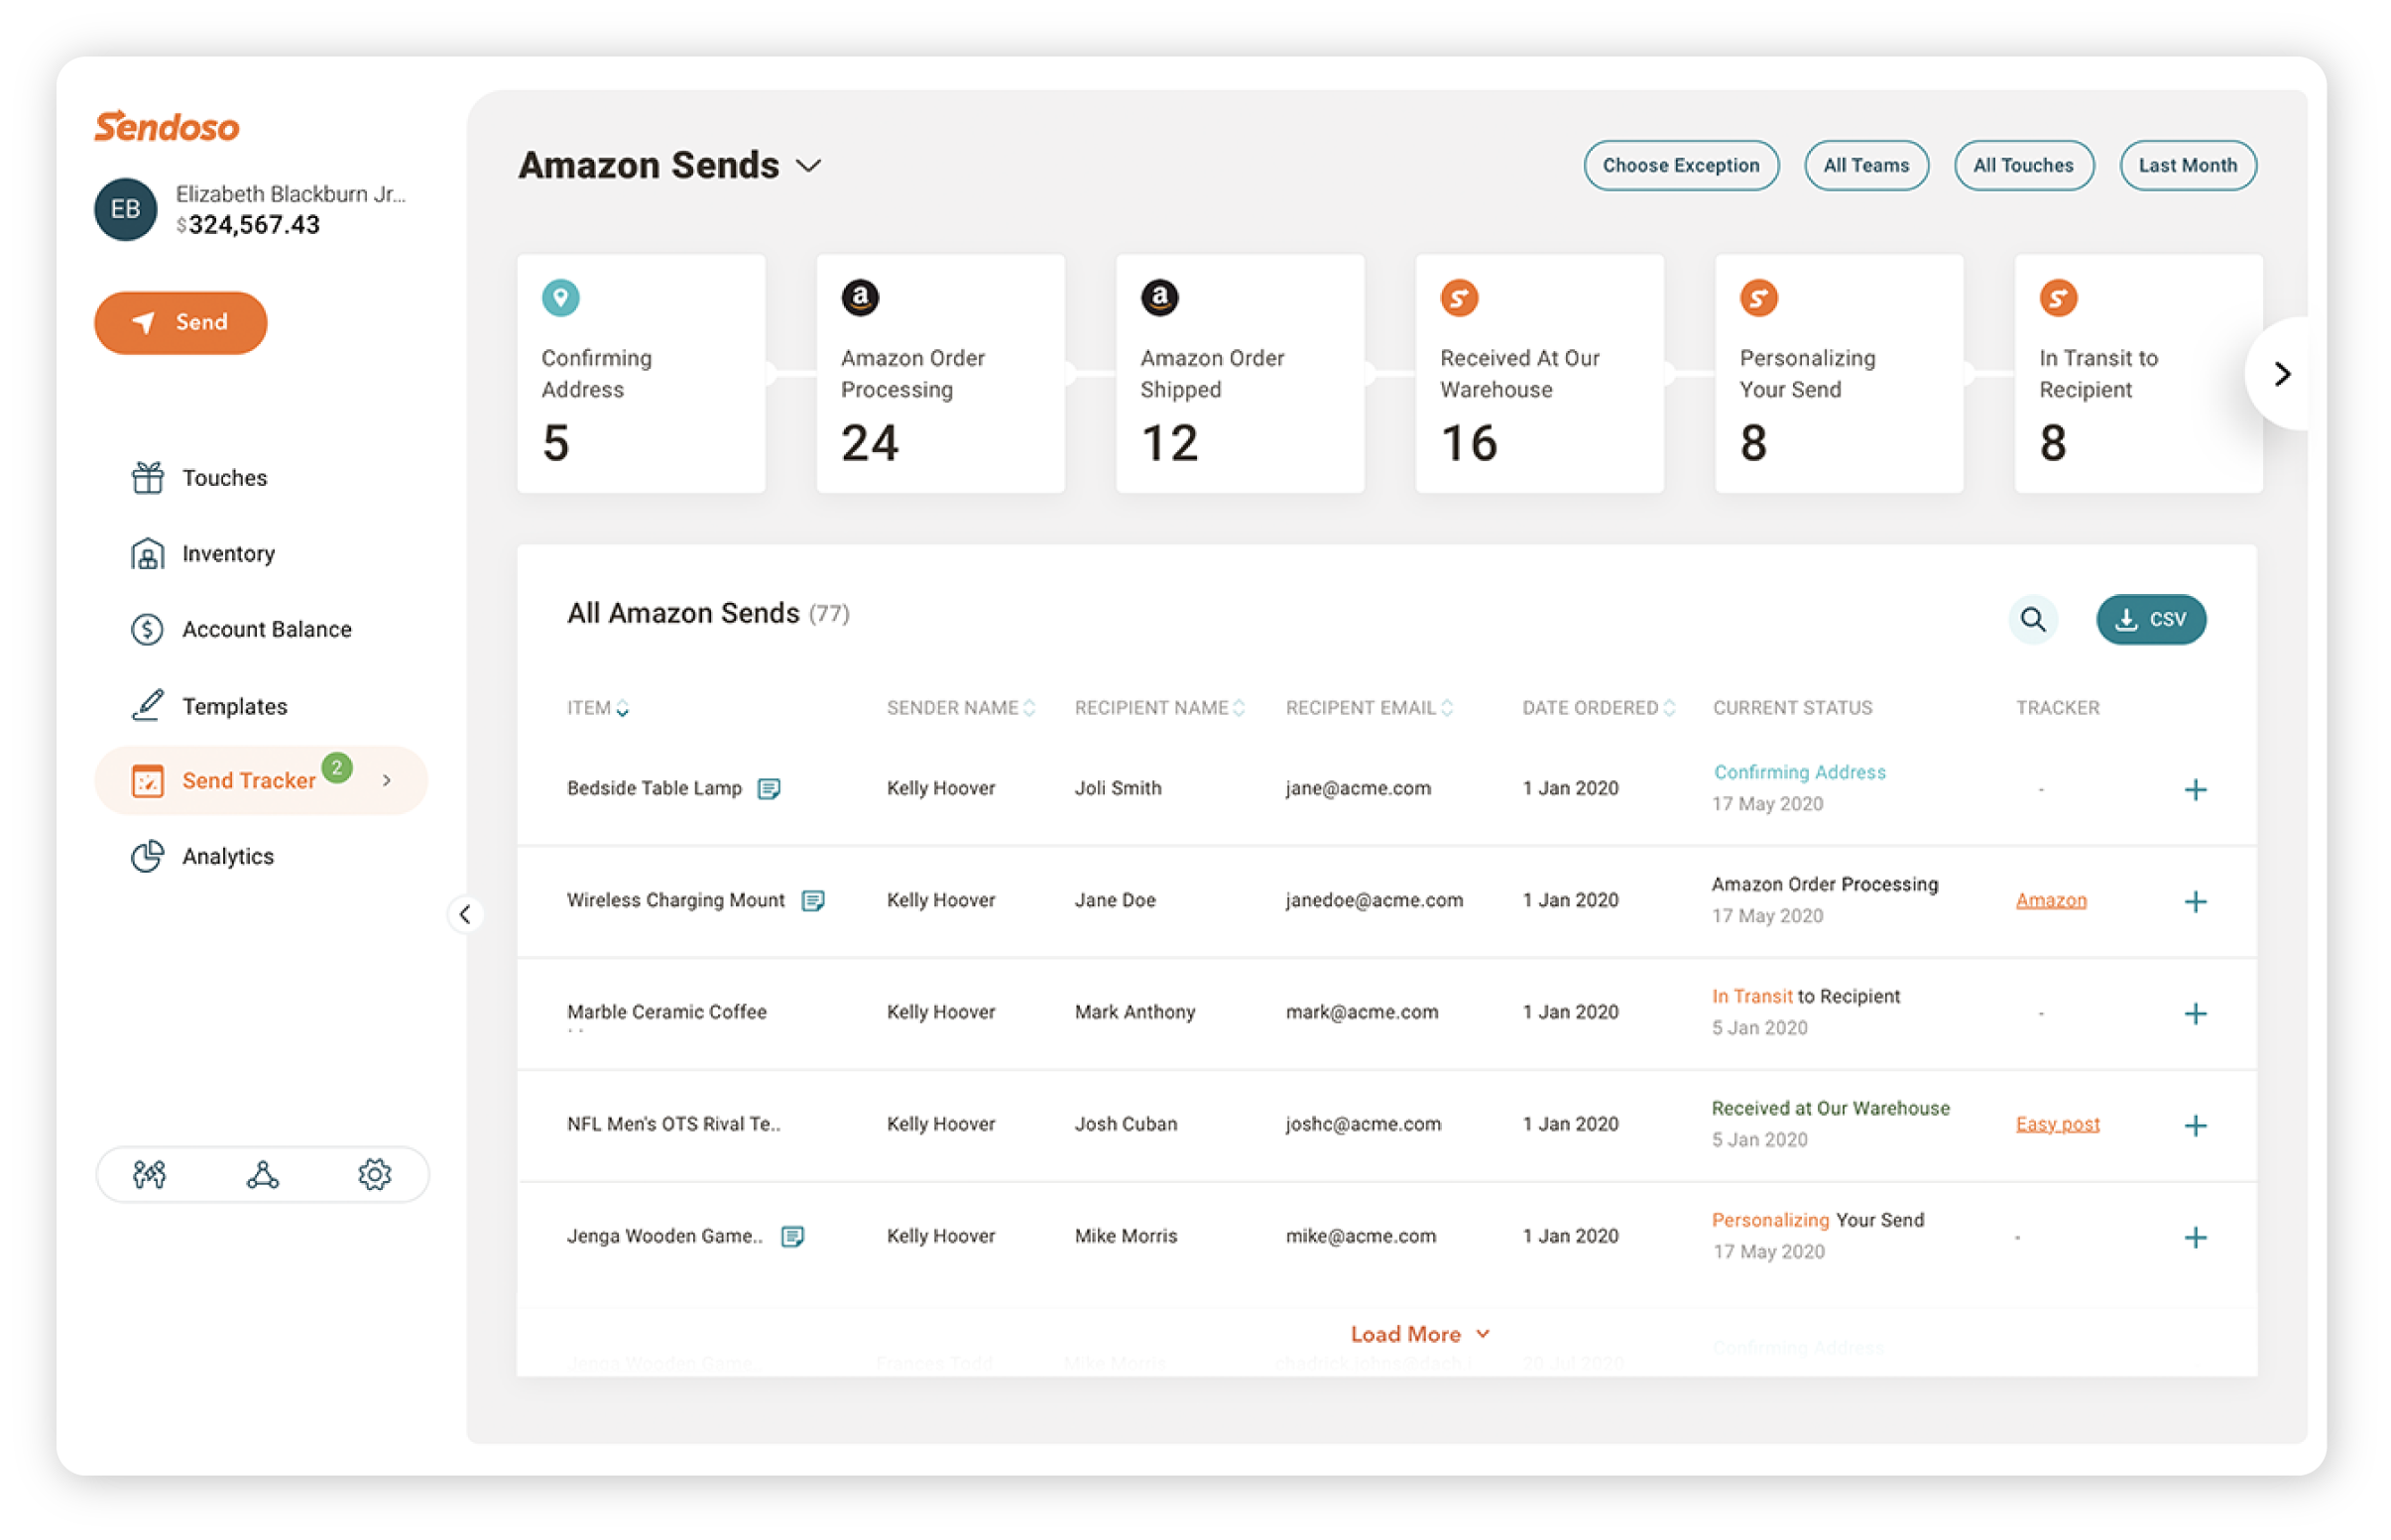The height and width of the screenshot is (1540, 2391).
Task: Click the Send Tracker calendar icon
Action: tap(147, 781)
